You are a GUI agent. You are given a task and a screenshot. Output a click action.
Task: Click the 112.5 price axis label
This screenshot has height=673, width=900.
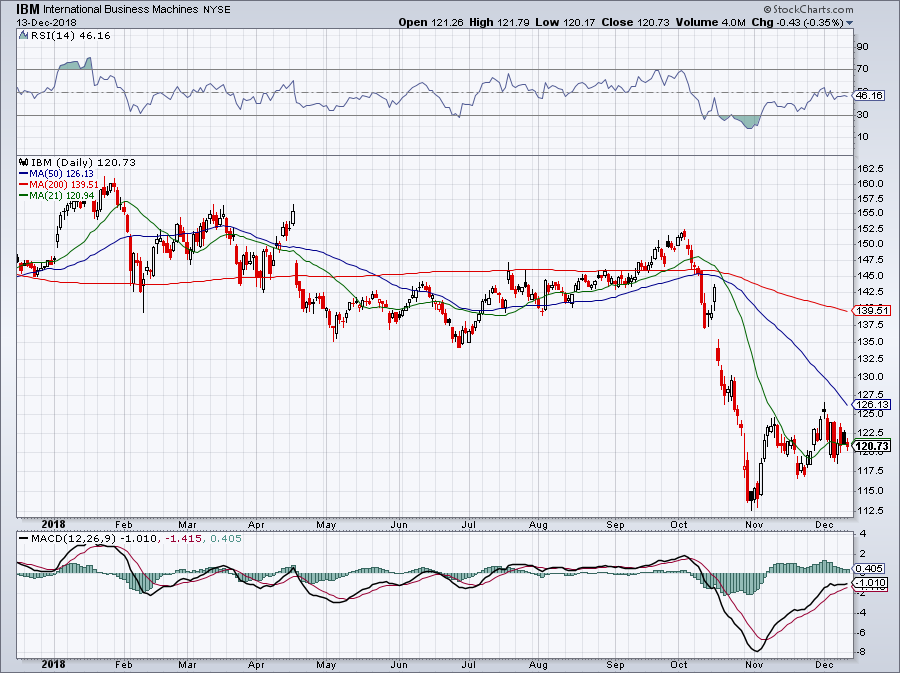coord(870,510)
